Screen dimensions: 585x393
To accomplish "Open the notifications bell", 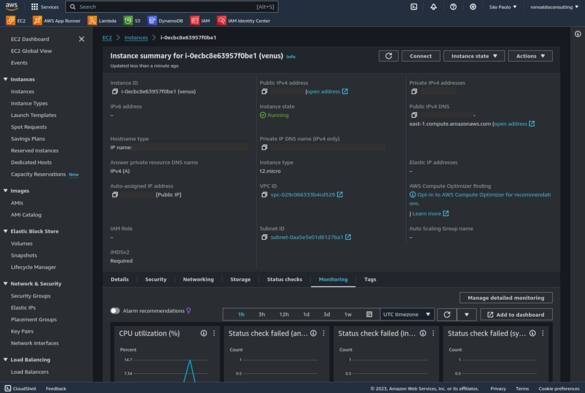I will tap(433, 7).
